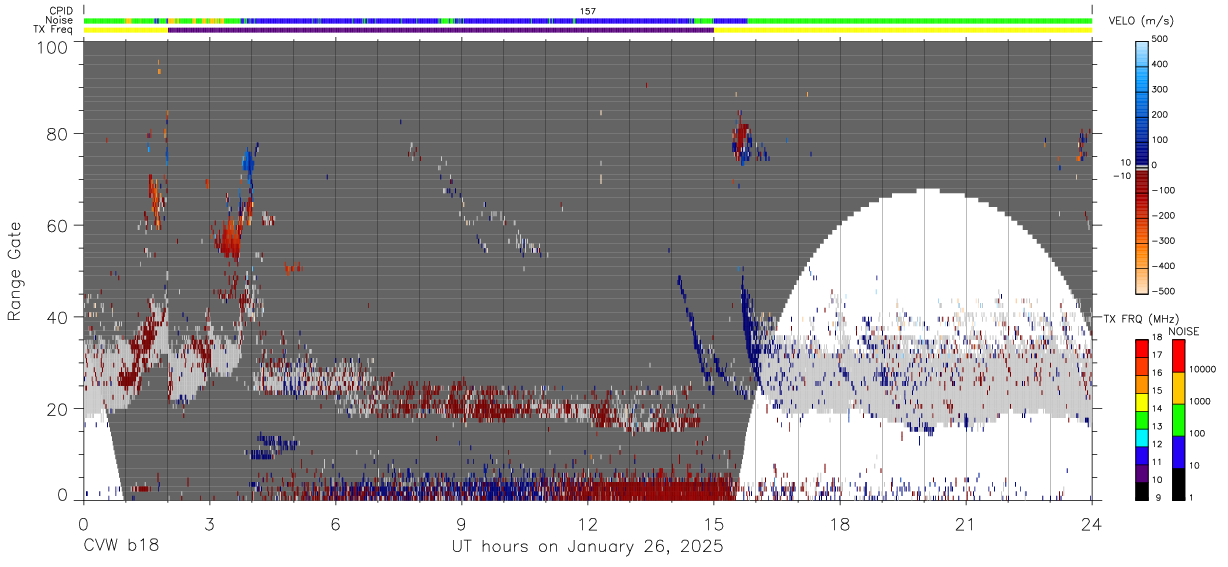Click the 1 tick on NOISE scale

(x=1189, y=497)
